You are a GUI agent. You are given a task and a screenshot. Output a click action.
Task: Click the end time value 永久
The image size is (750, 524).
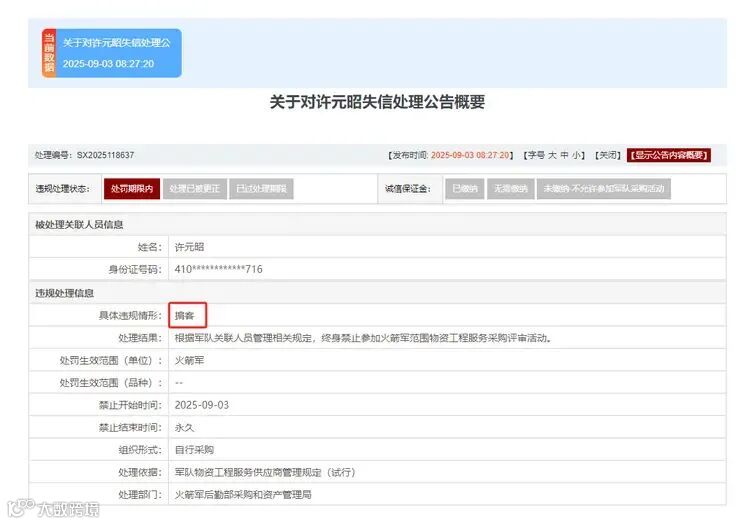(185, 428)
